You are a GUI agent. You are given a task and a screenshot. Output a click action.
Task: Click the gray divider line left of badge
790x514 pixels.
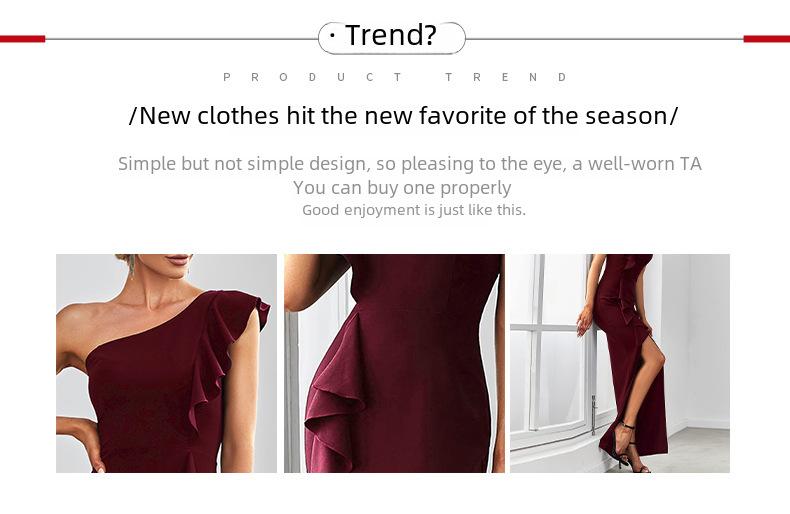click(181, 39)
